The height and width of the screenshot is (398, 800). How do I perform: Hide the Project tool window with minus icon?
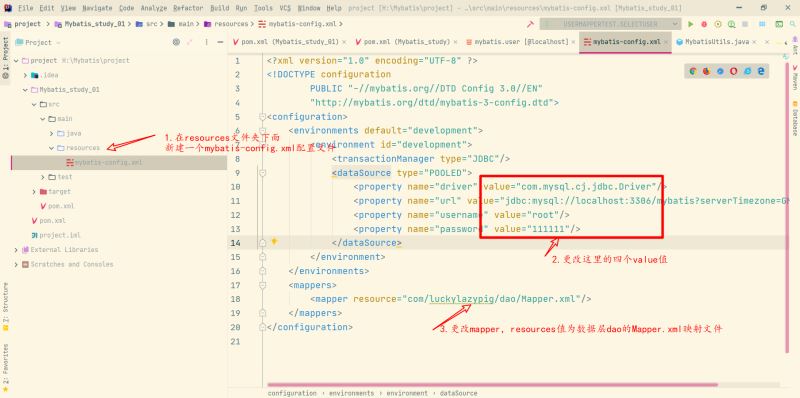click(x=220, y=42)
